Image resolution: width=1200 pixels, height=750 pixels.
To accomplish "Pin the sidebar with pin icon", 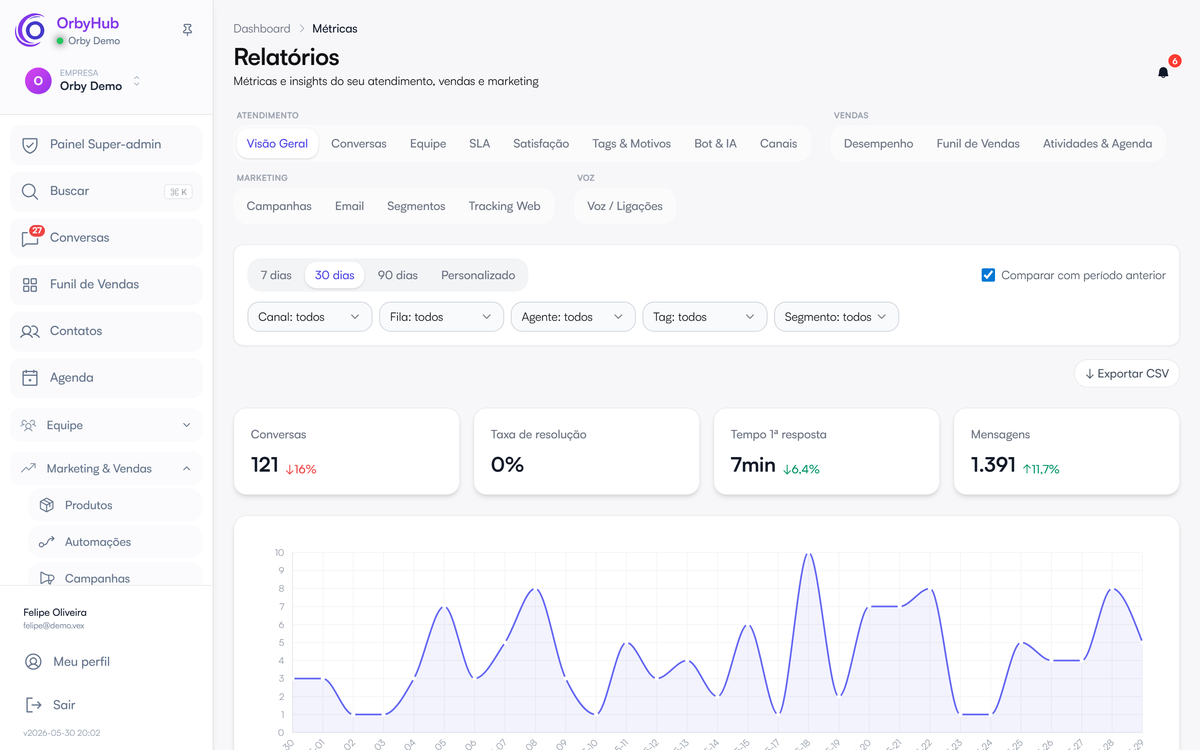I will 187,30.
